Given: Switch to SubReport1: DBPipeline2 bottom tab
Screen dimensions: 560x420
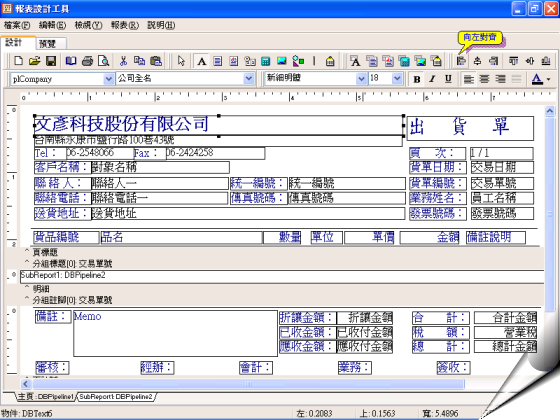Looking at the screenshot, I should click(116, 397).
